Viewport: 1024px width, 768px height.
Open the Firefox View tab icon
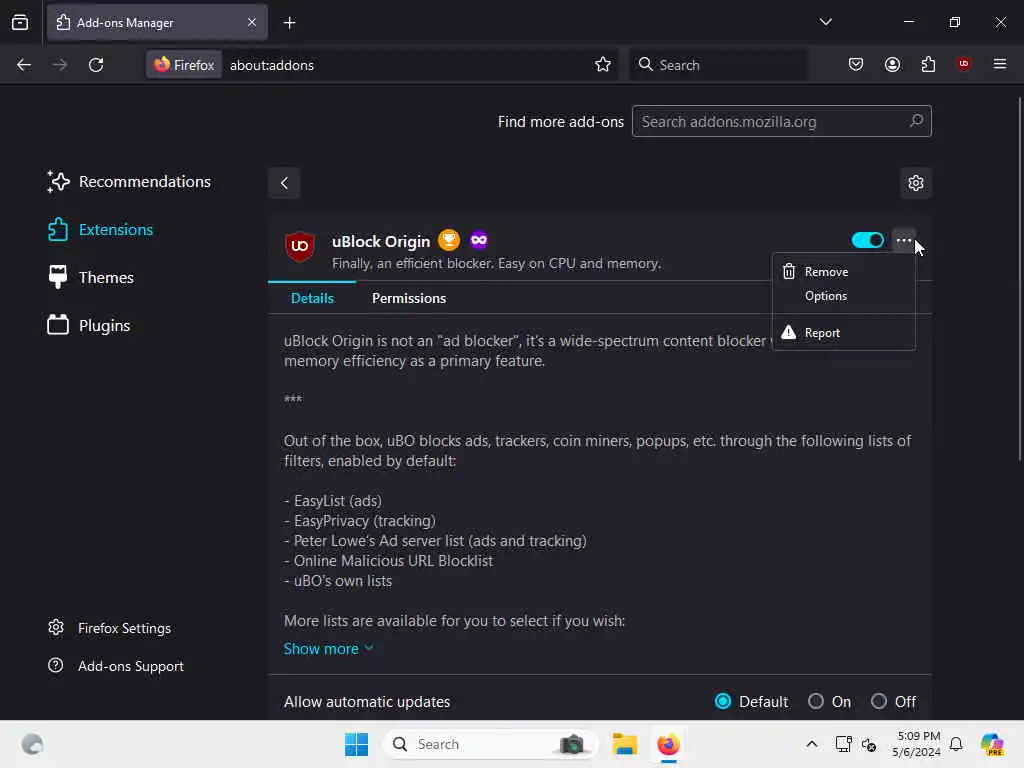[x=20, y=22]
